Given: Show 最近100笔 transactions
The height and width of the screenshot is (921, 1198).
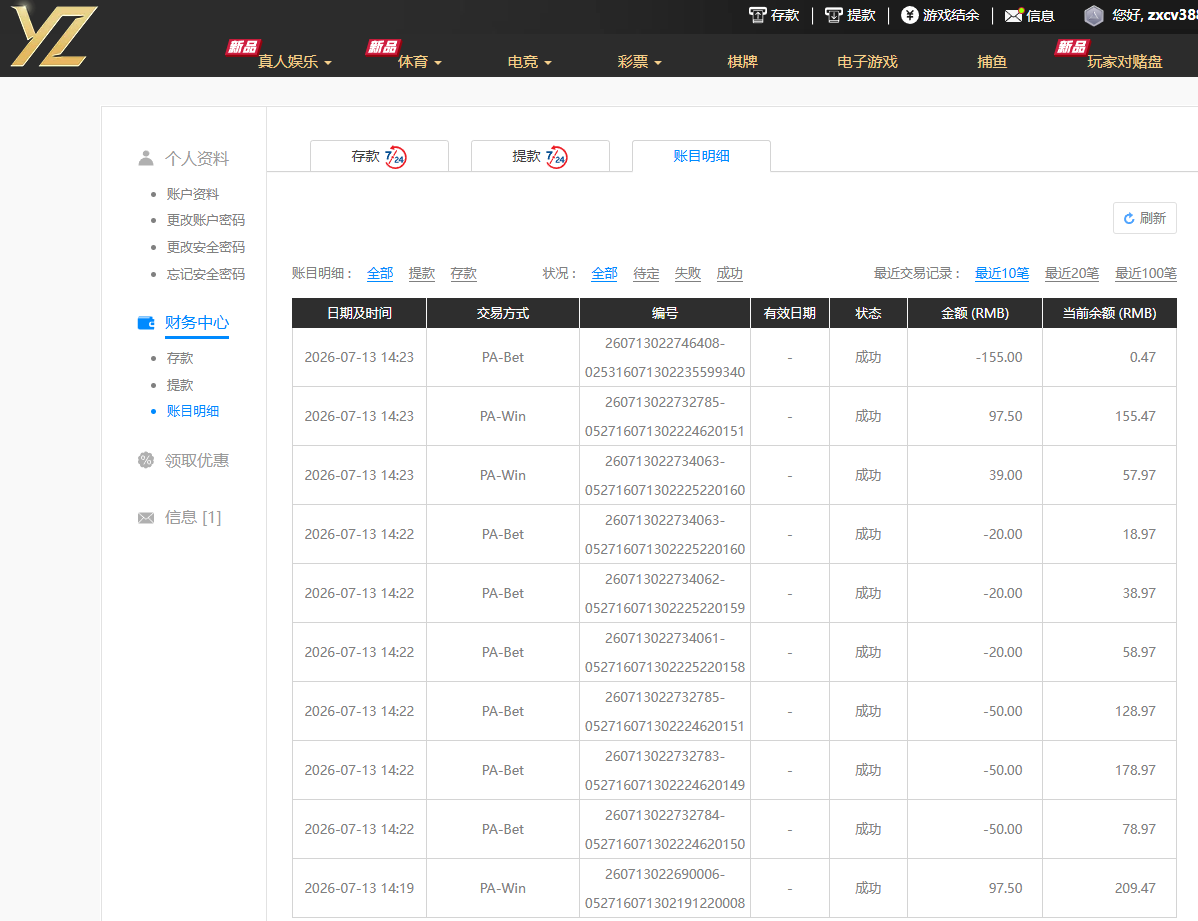Looking at the screenshot, I should tap(1145, 273).
